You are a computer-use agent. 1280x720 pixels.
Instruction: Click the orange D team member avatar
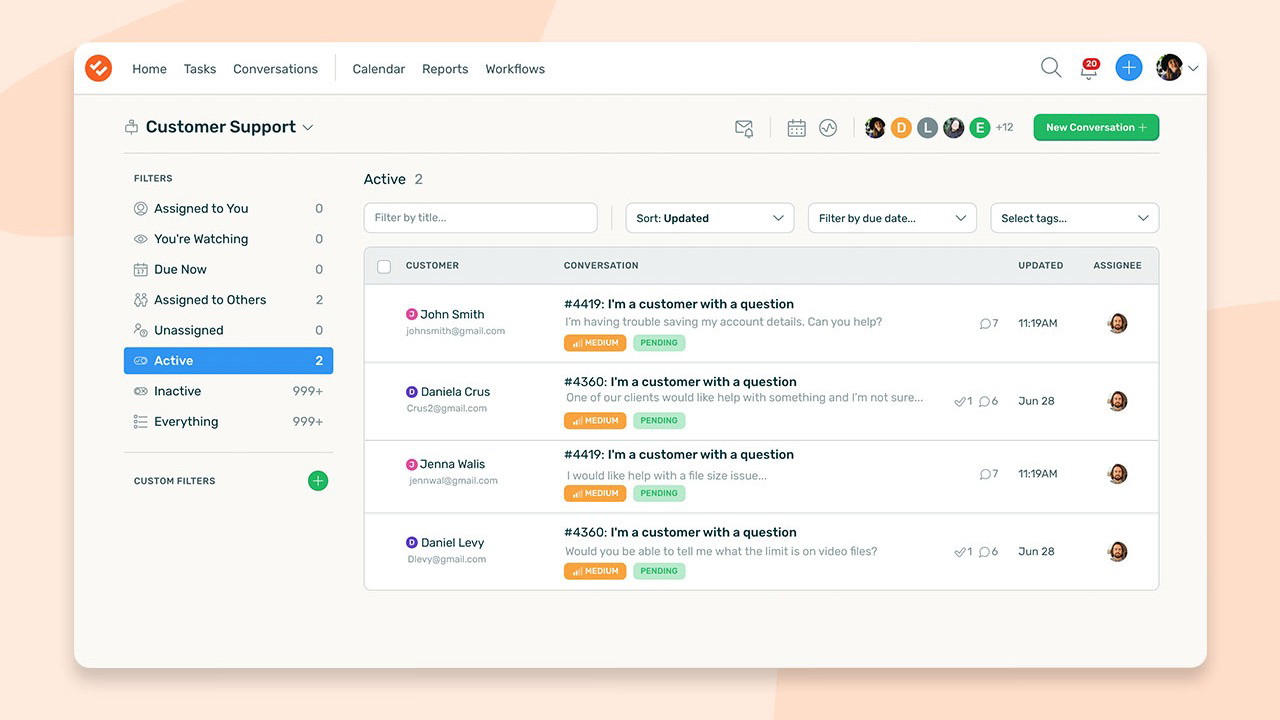901,128
